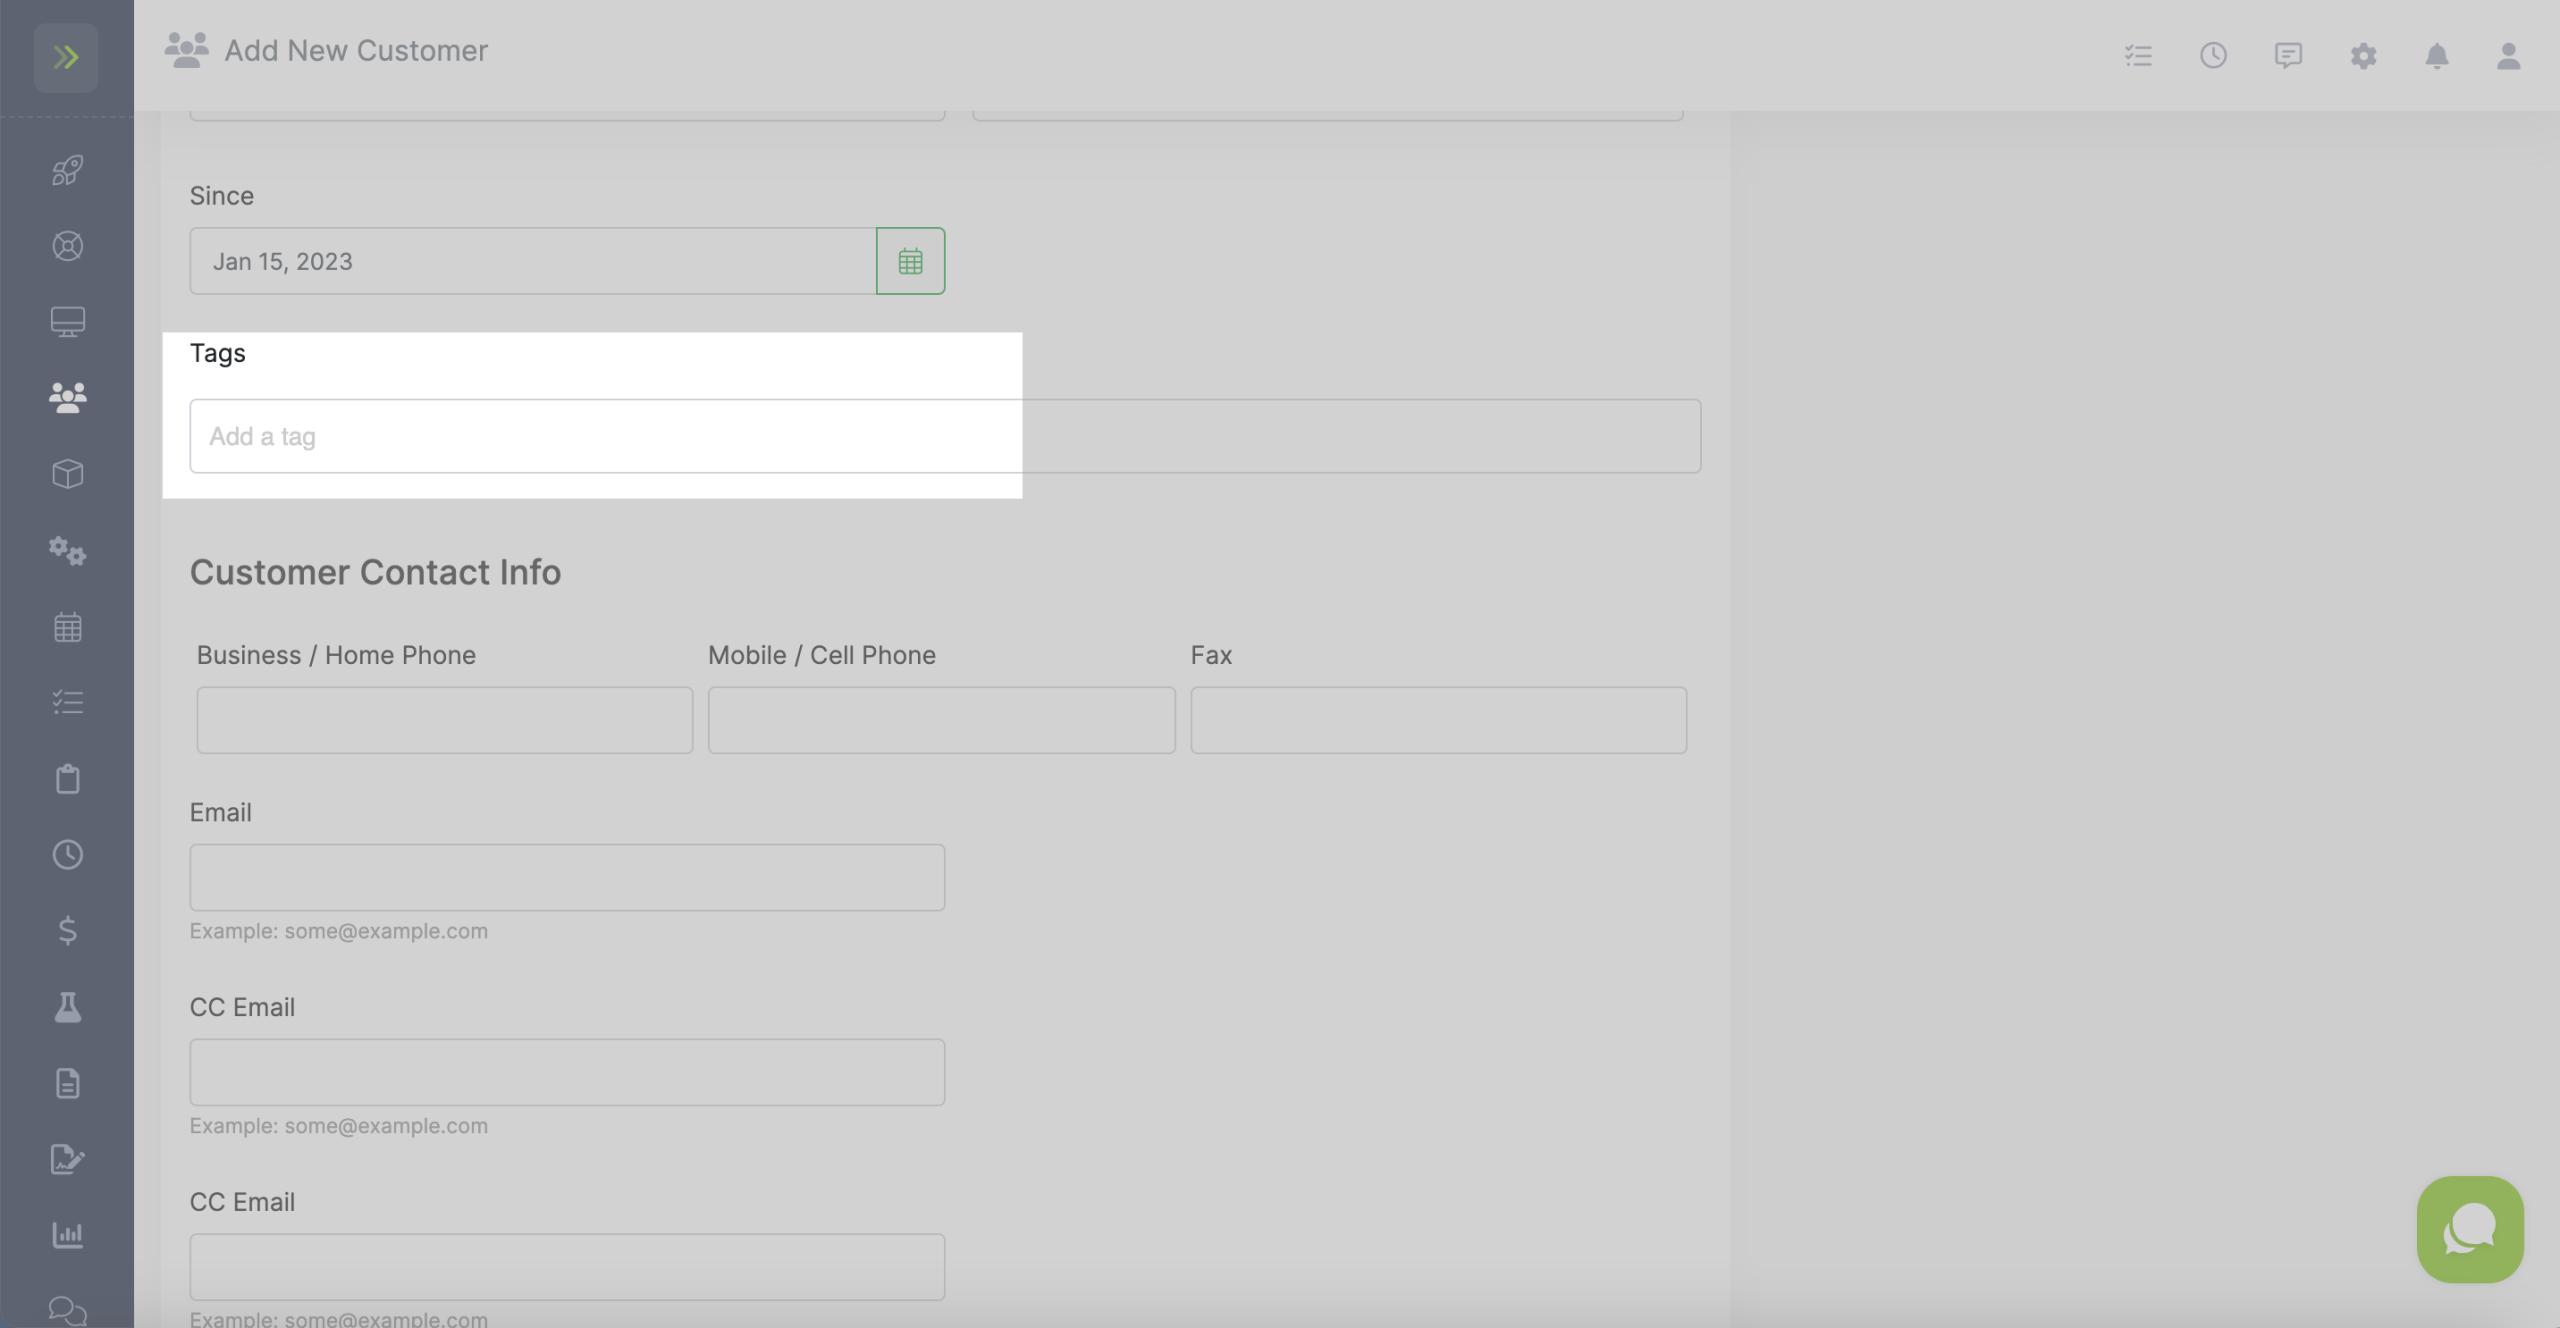
Task: Click the Since date field
Action: (533, 261)
